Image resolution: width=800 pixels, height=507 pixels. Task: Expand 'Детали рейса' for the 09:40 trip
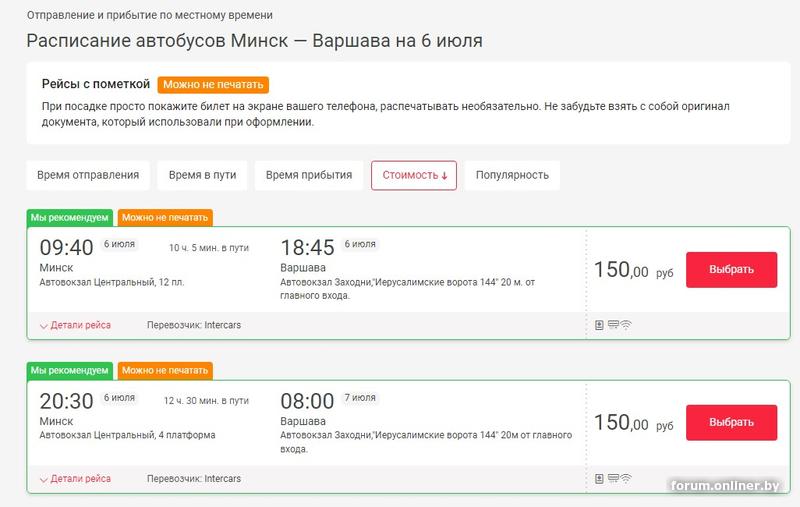(75, 325)
